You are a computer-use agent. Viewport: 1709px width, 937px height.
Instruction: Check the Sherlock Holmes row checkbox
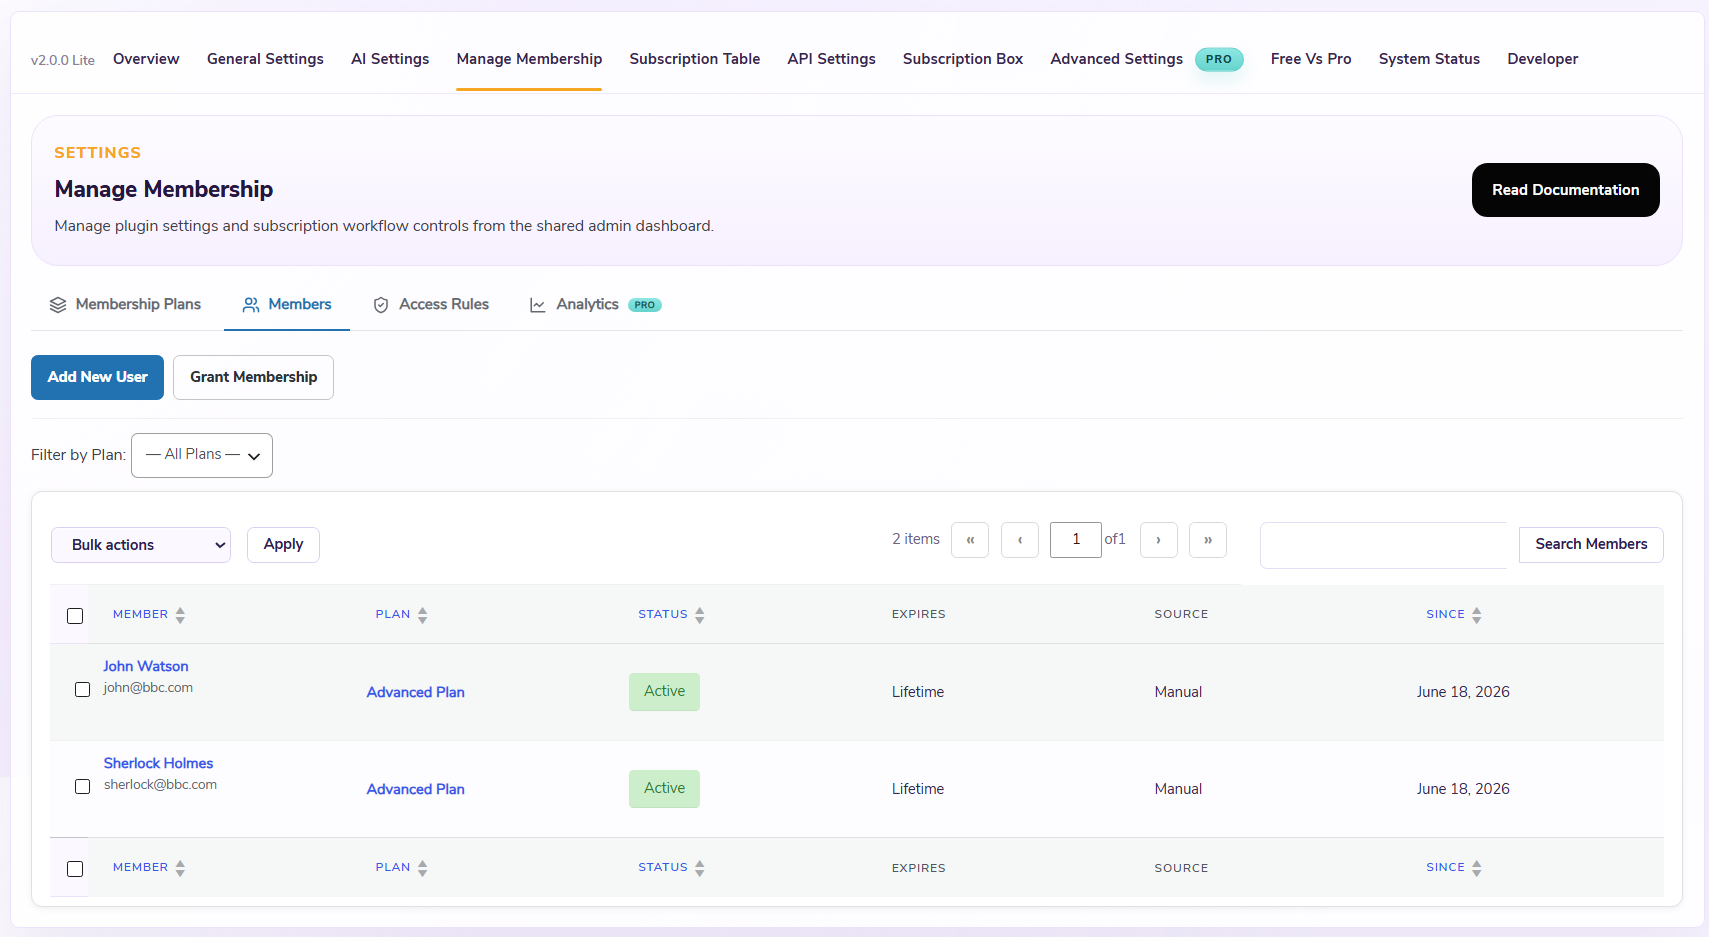pos(83,787)
